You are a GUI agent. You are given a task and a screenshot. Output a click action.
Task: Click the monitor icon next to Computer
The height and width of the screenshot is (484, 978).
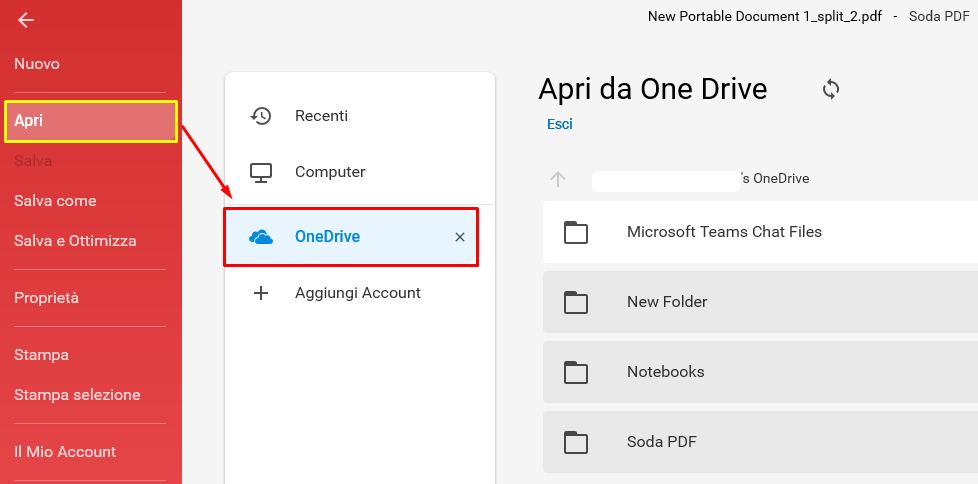click(261, 172)
